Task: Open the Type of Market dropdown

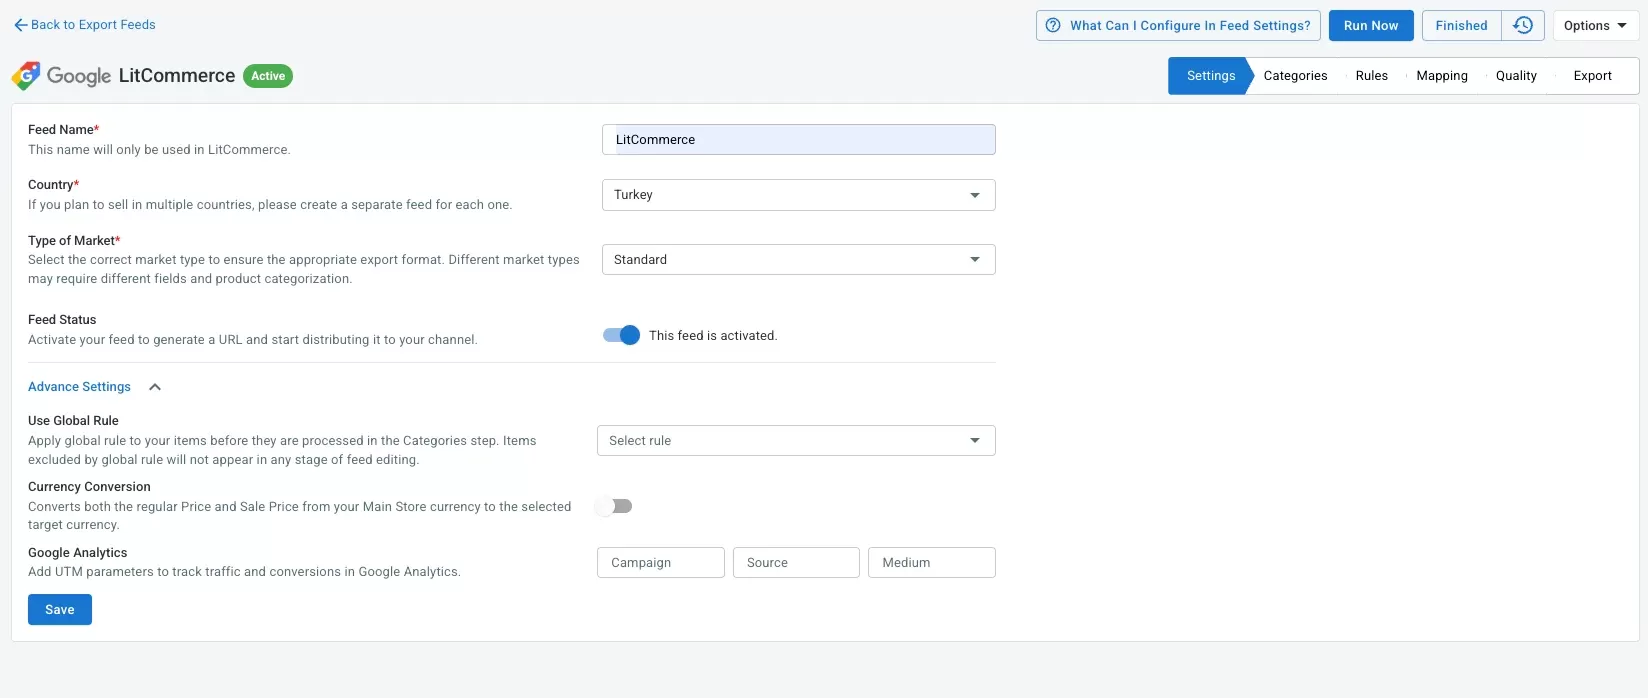Action: point(798,260)
